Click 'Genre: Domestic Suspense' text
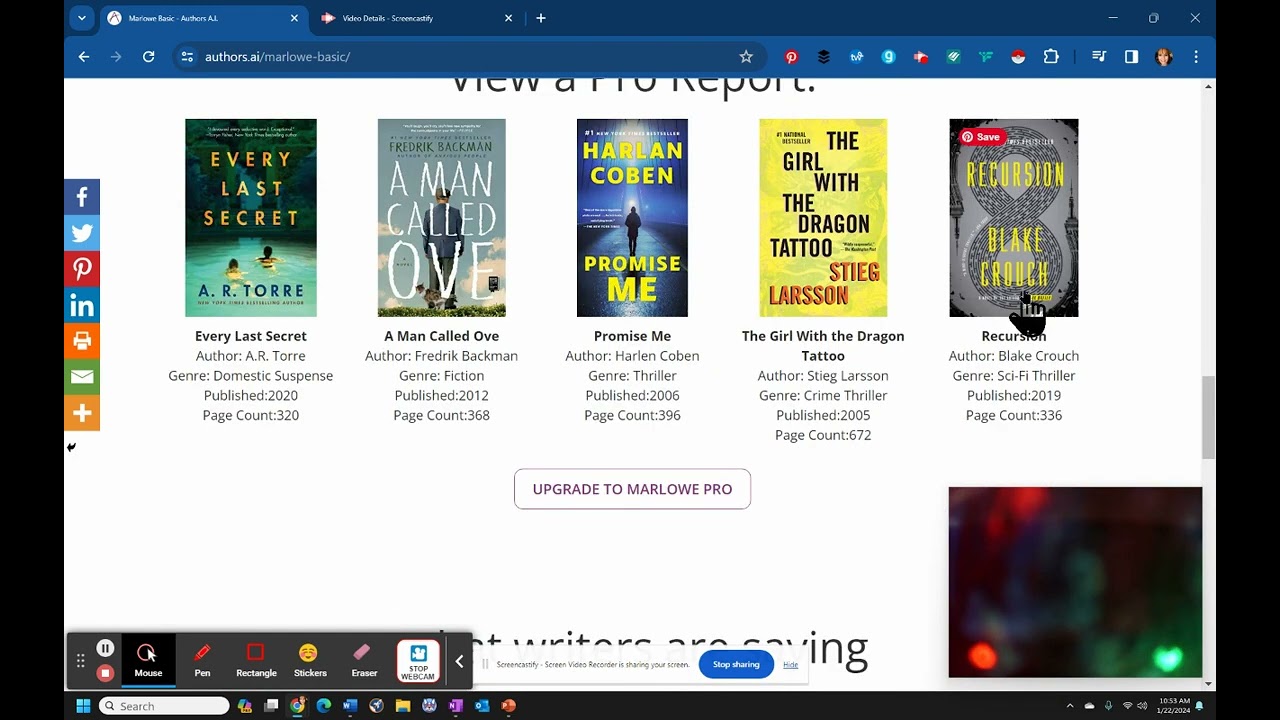This screenshot has height=720, width=1280. (251, 376)
